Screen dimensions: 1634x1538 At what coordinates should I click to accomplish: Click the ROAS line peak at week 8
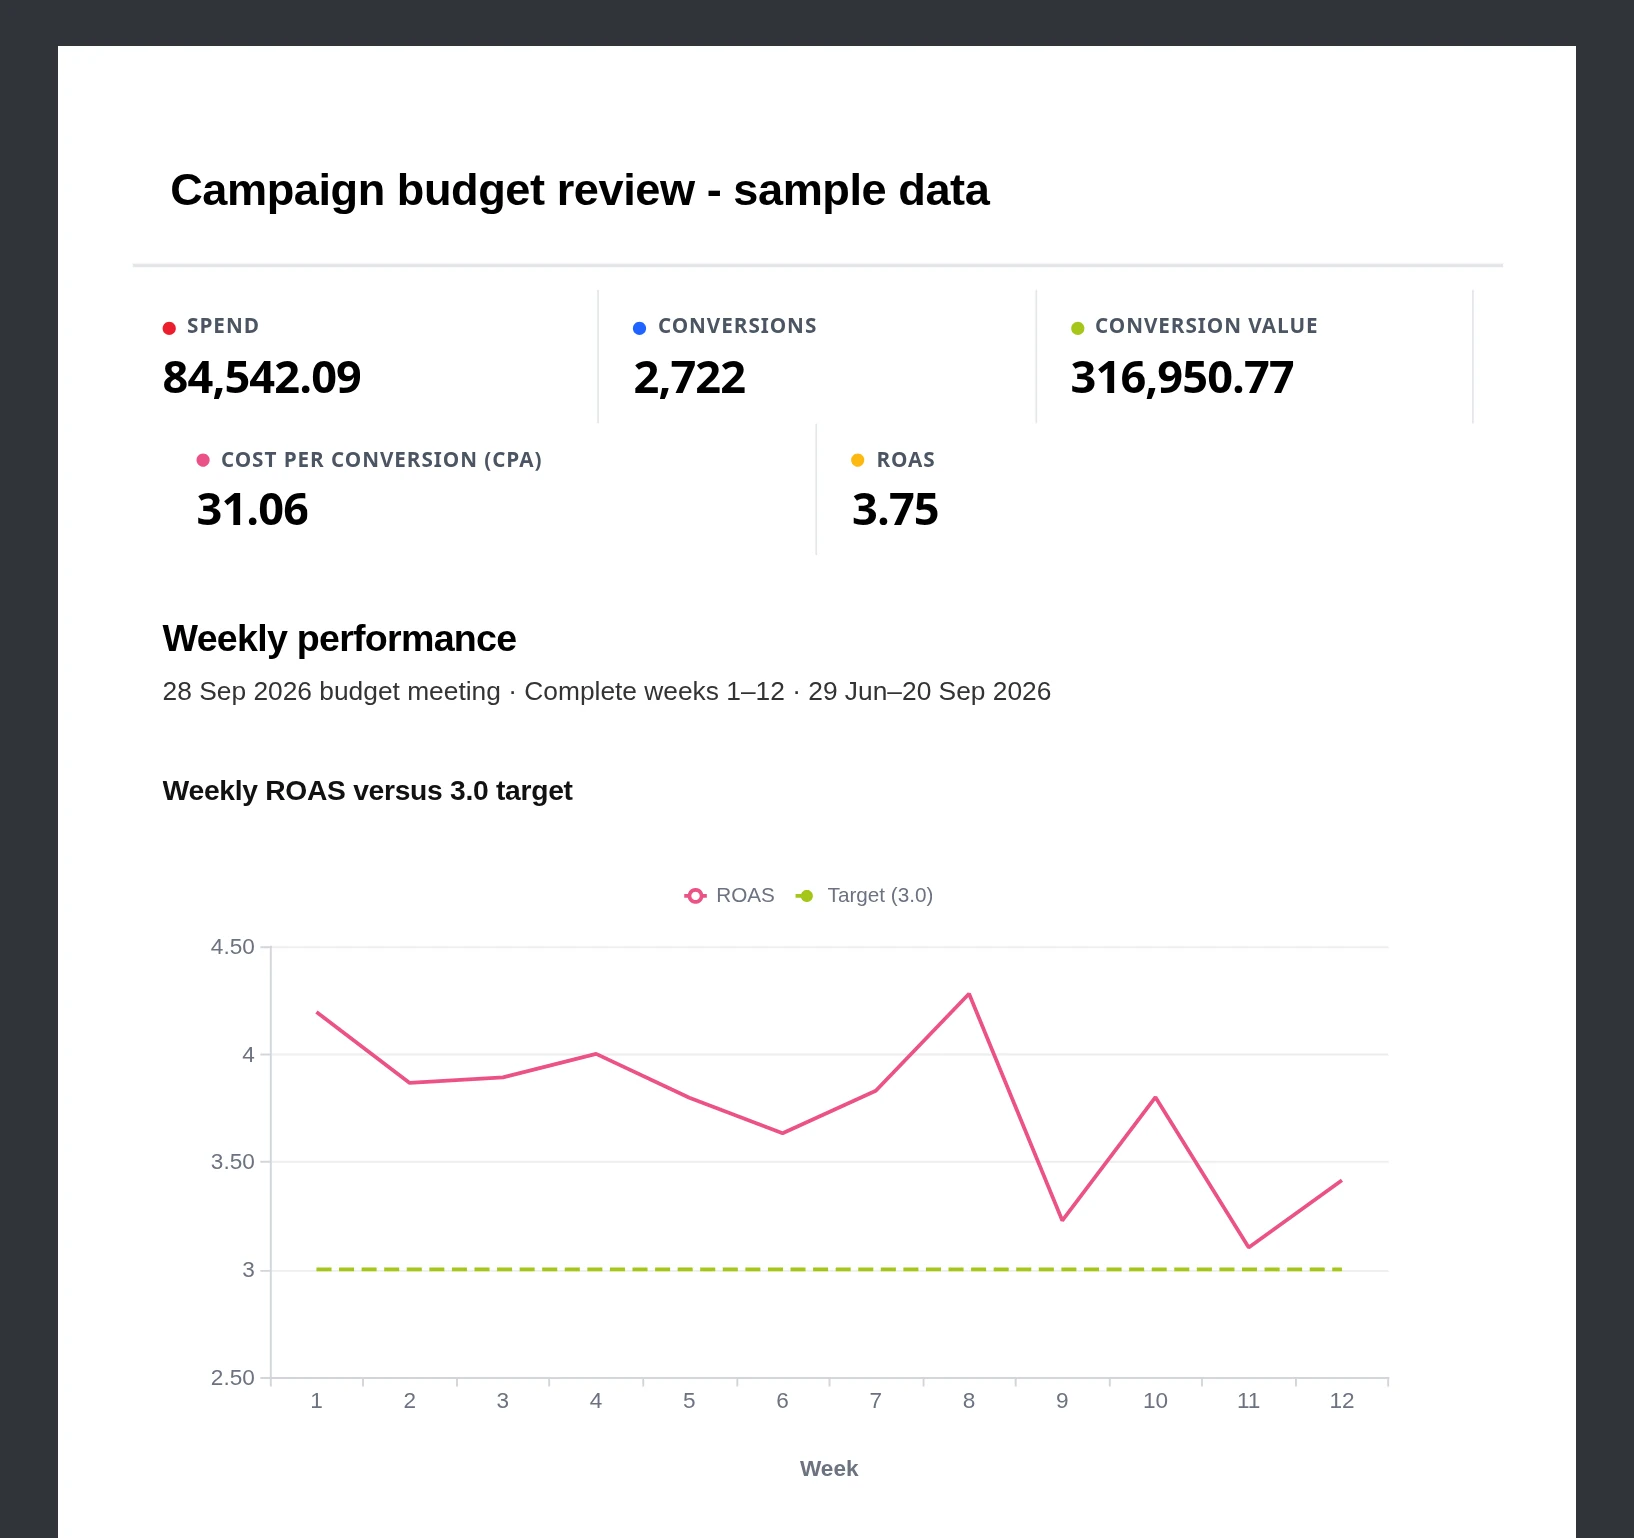pos(969,994)
